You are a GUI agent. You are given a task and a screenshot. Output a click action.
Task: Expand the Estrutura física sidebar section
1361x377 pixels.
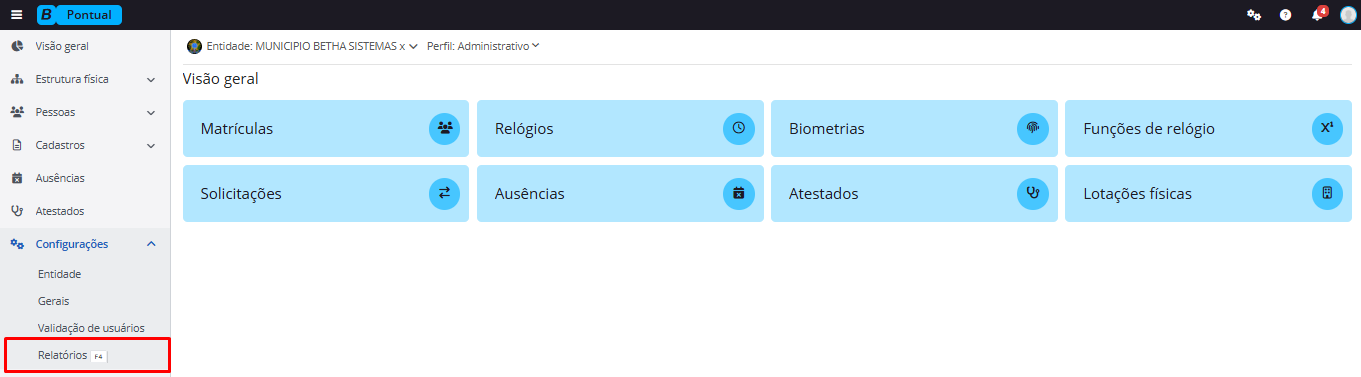click(x=85, y=79)
